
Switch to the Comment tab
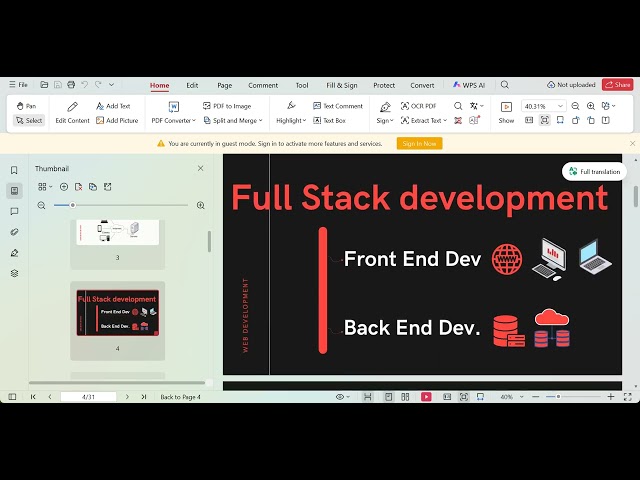pyautogui.click(x=263, y=85)
